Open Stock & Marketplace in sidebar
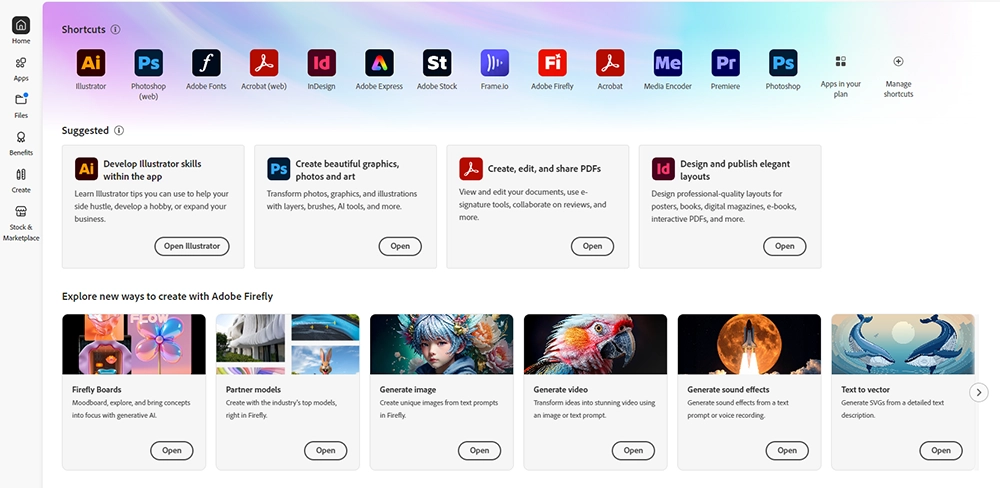1000x488 pixels. (21, 223)
